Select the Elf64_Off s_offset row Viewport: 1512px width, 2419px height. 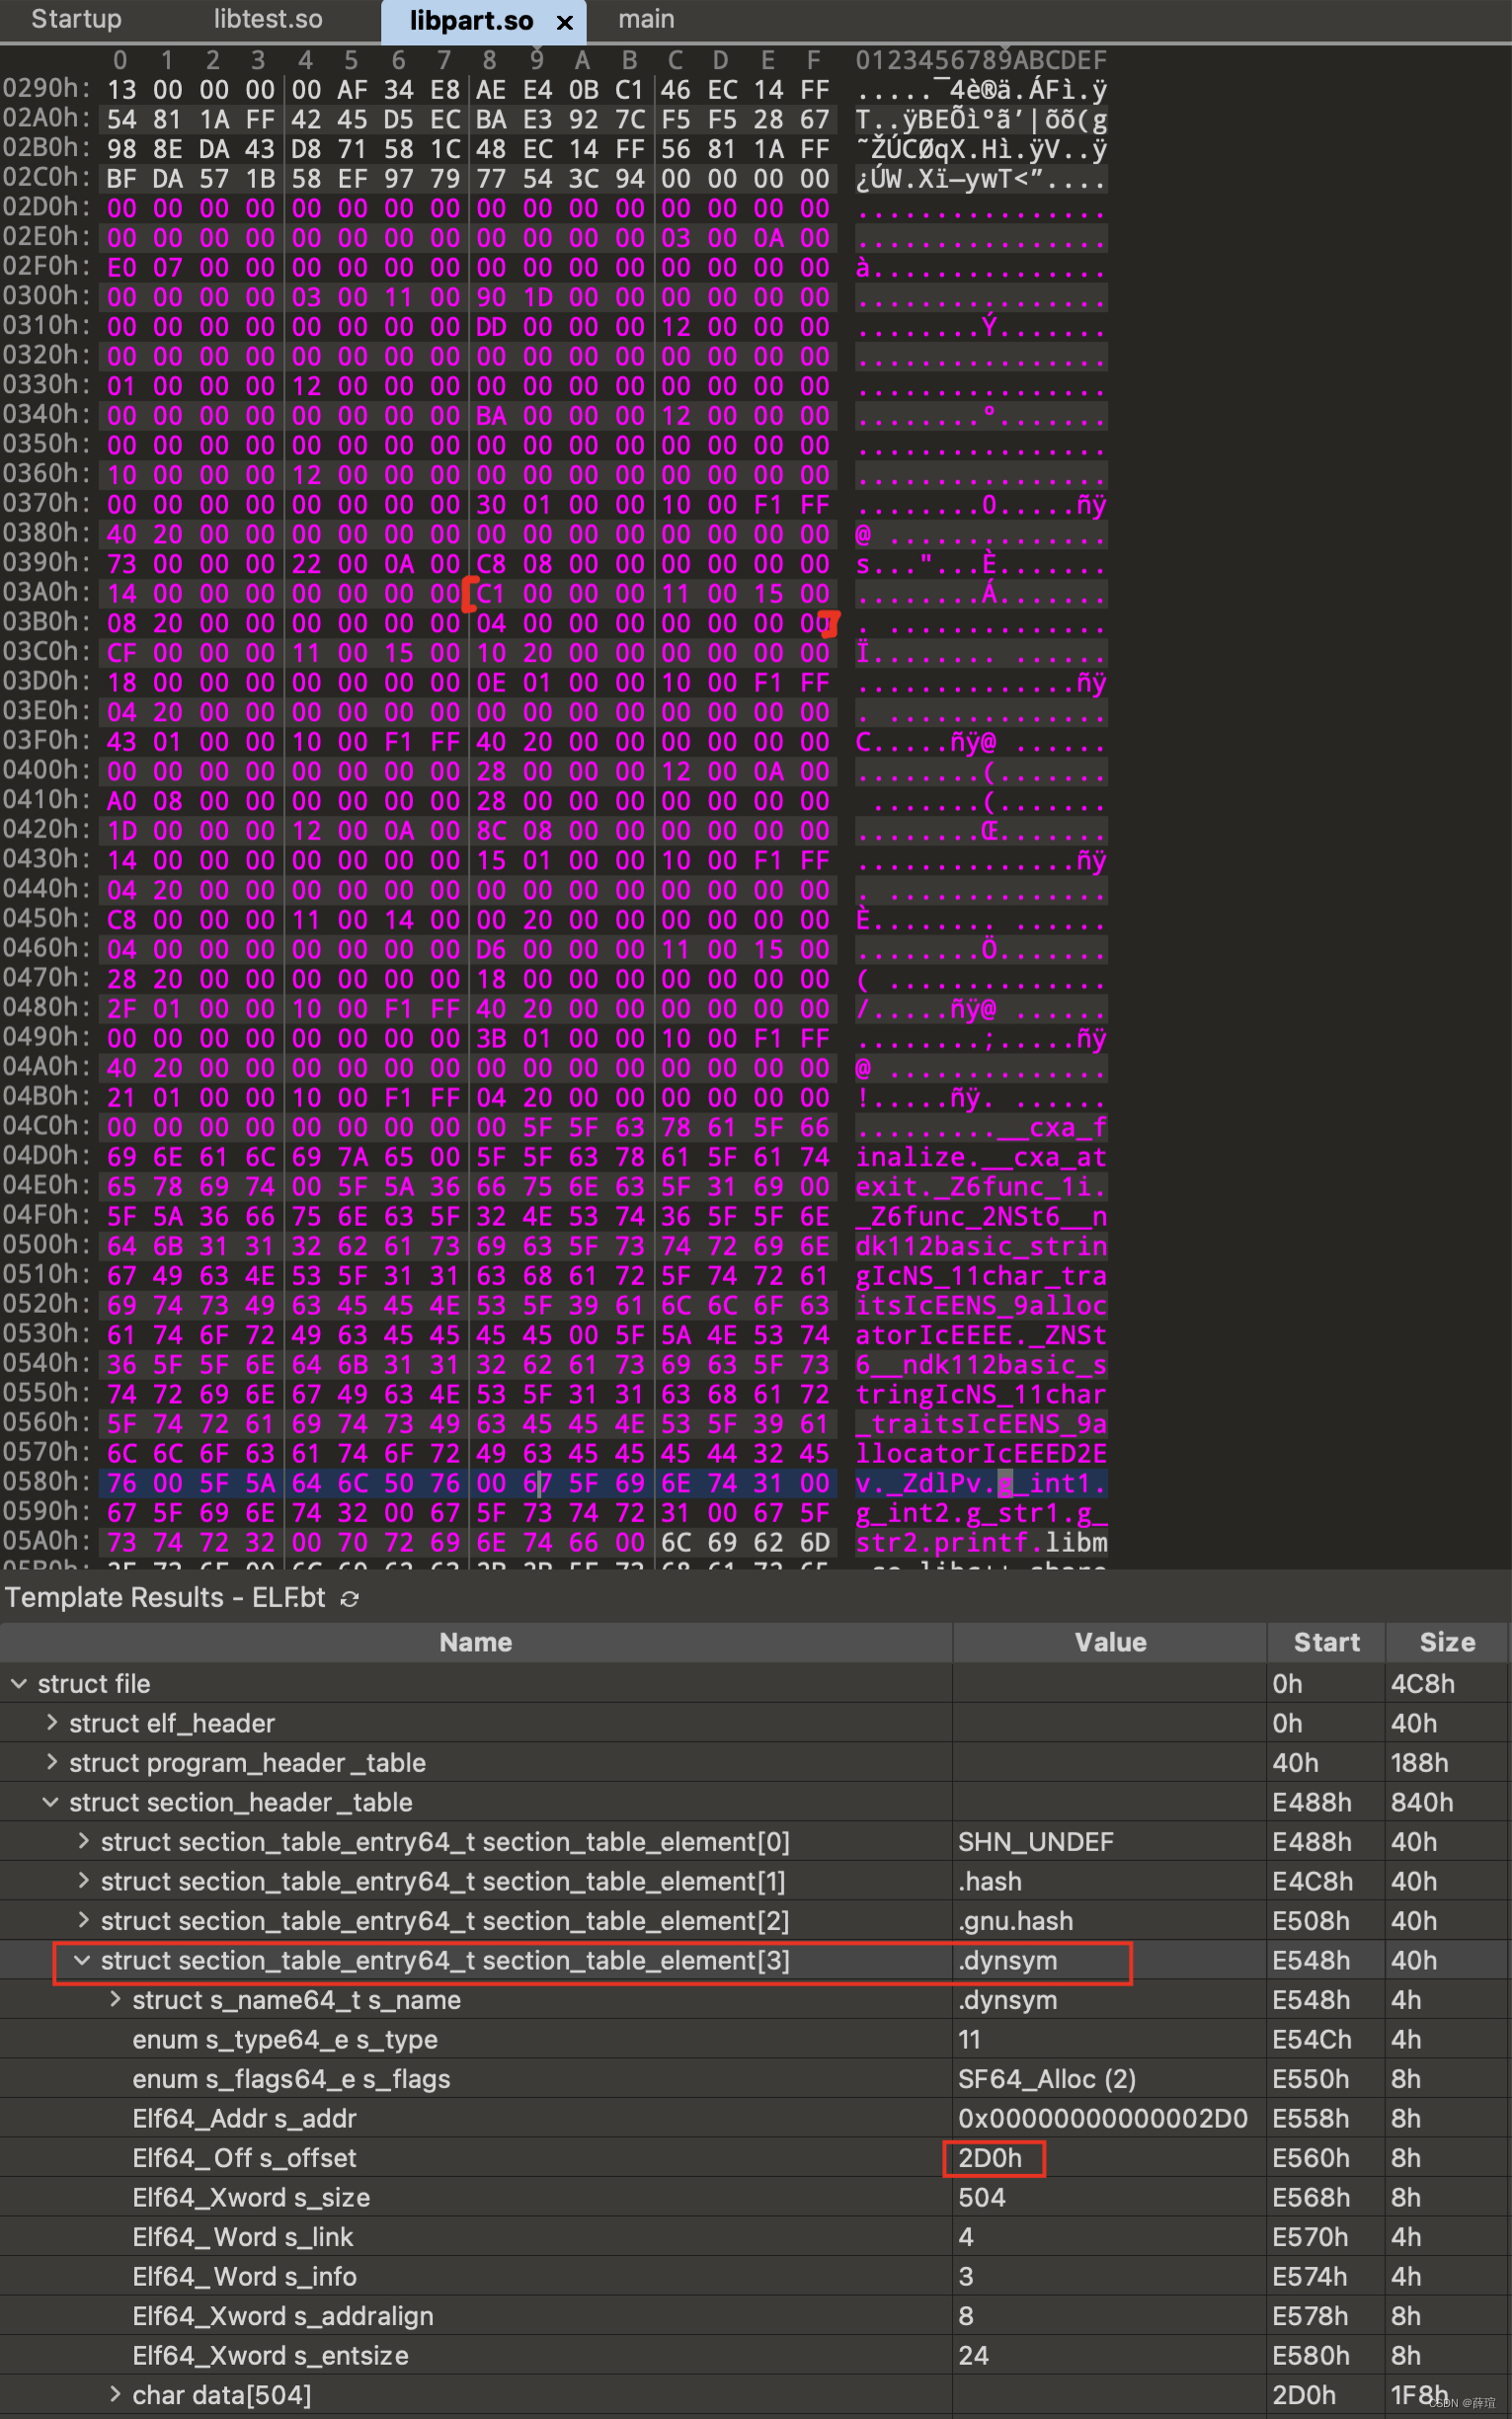point(755,2158)
